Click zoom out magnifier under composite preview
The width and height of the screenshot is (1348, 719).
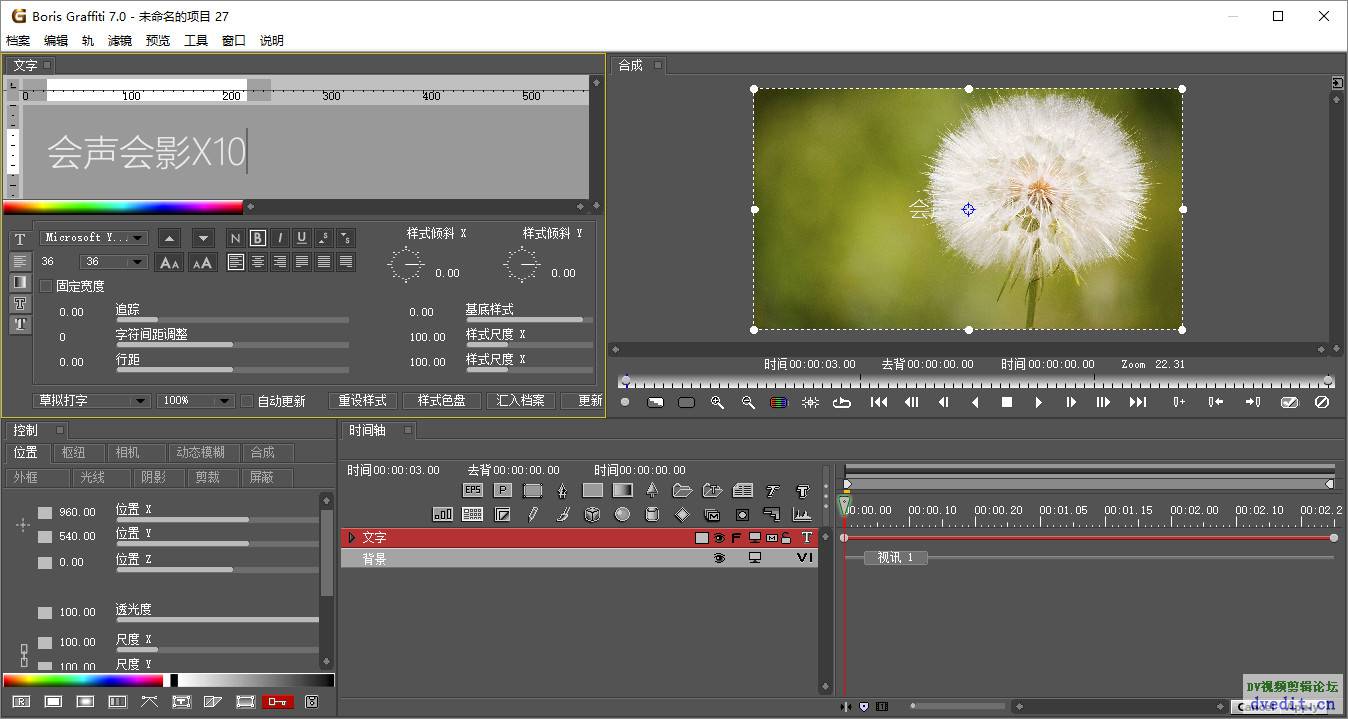(748, 402)
